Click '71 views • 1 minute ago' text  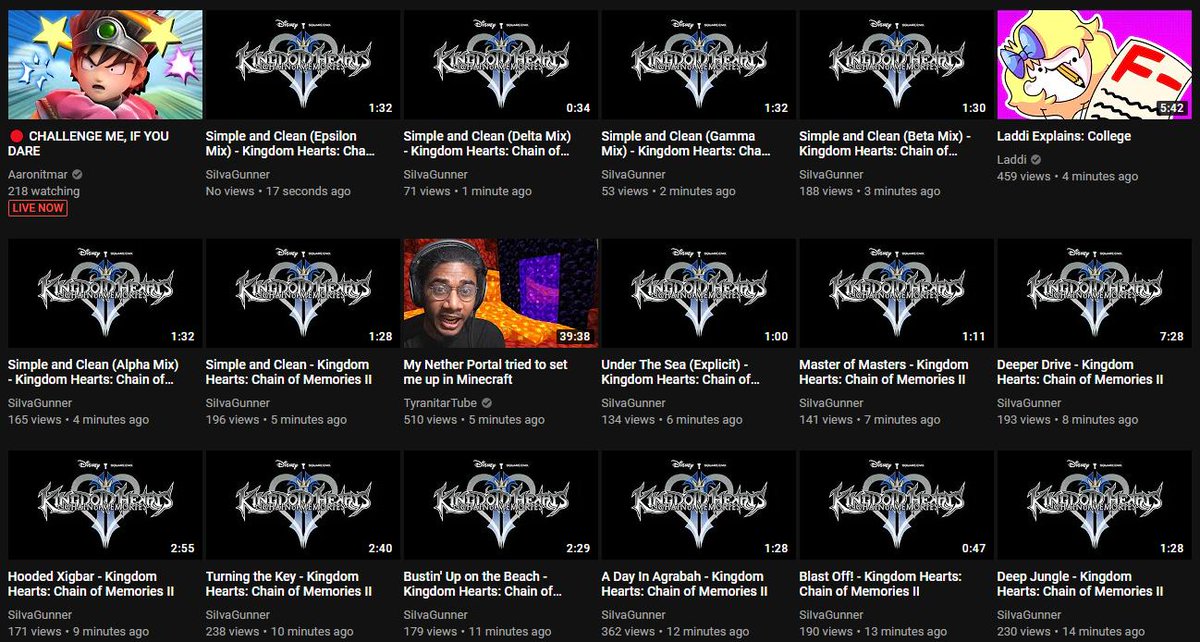468,191
